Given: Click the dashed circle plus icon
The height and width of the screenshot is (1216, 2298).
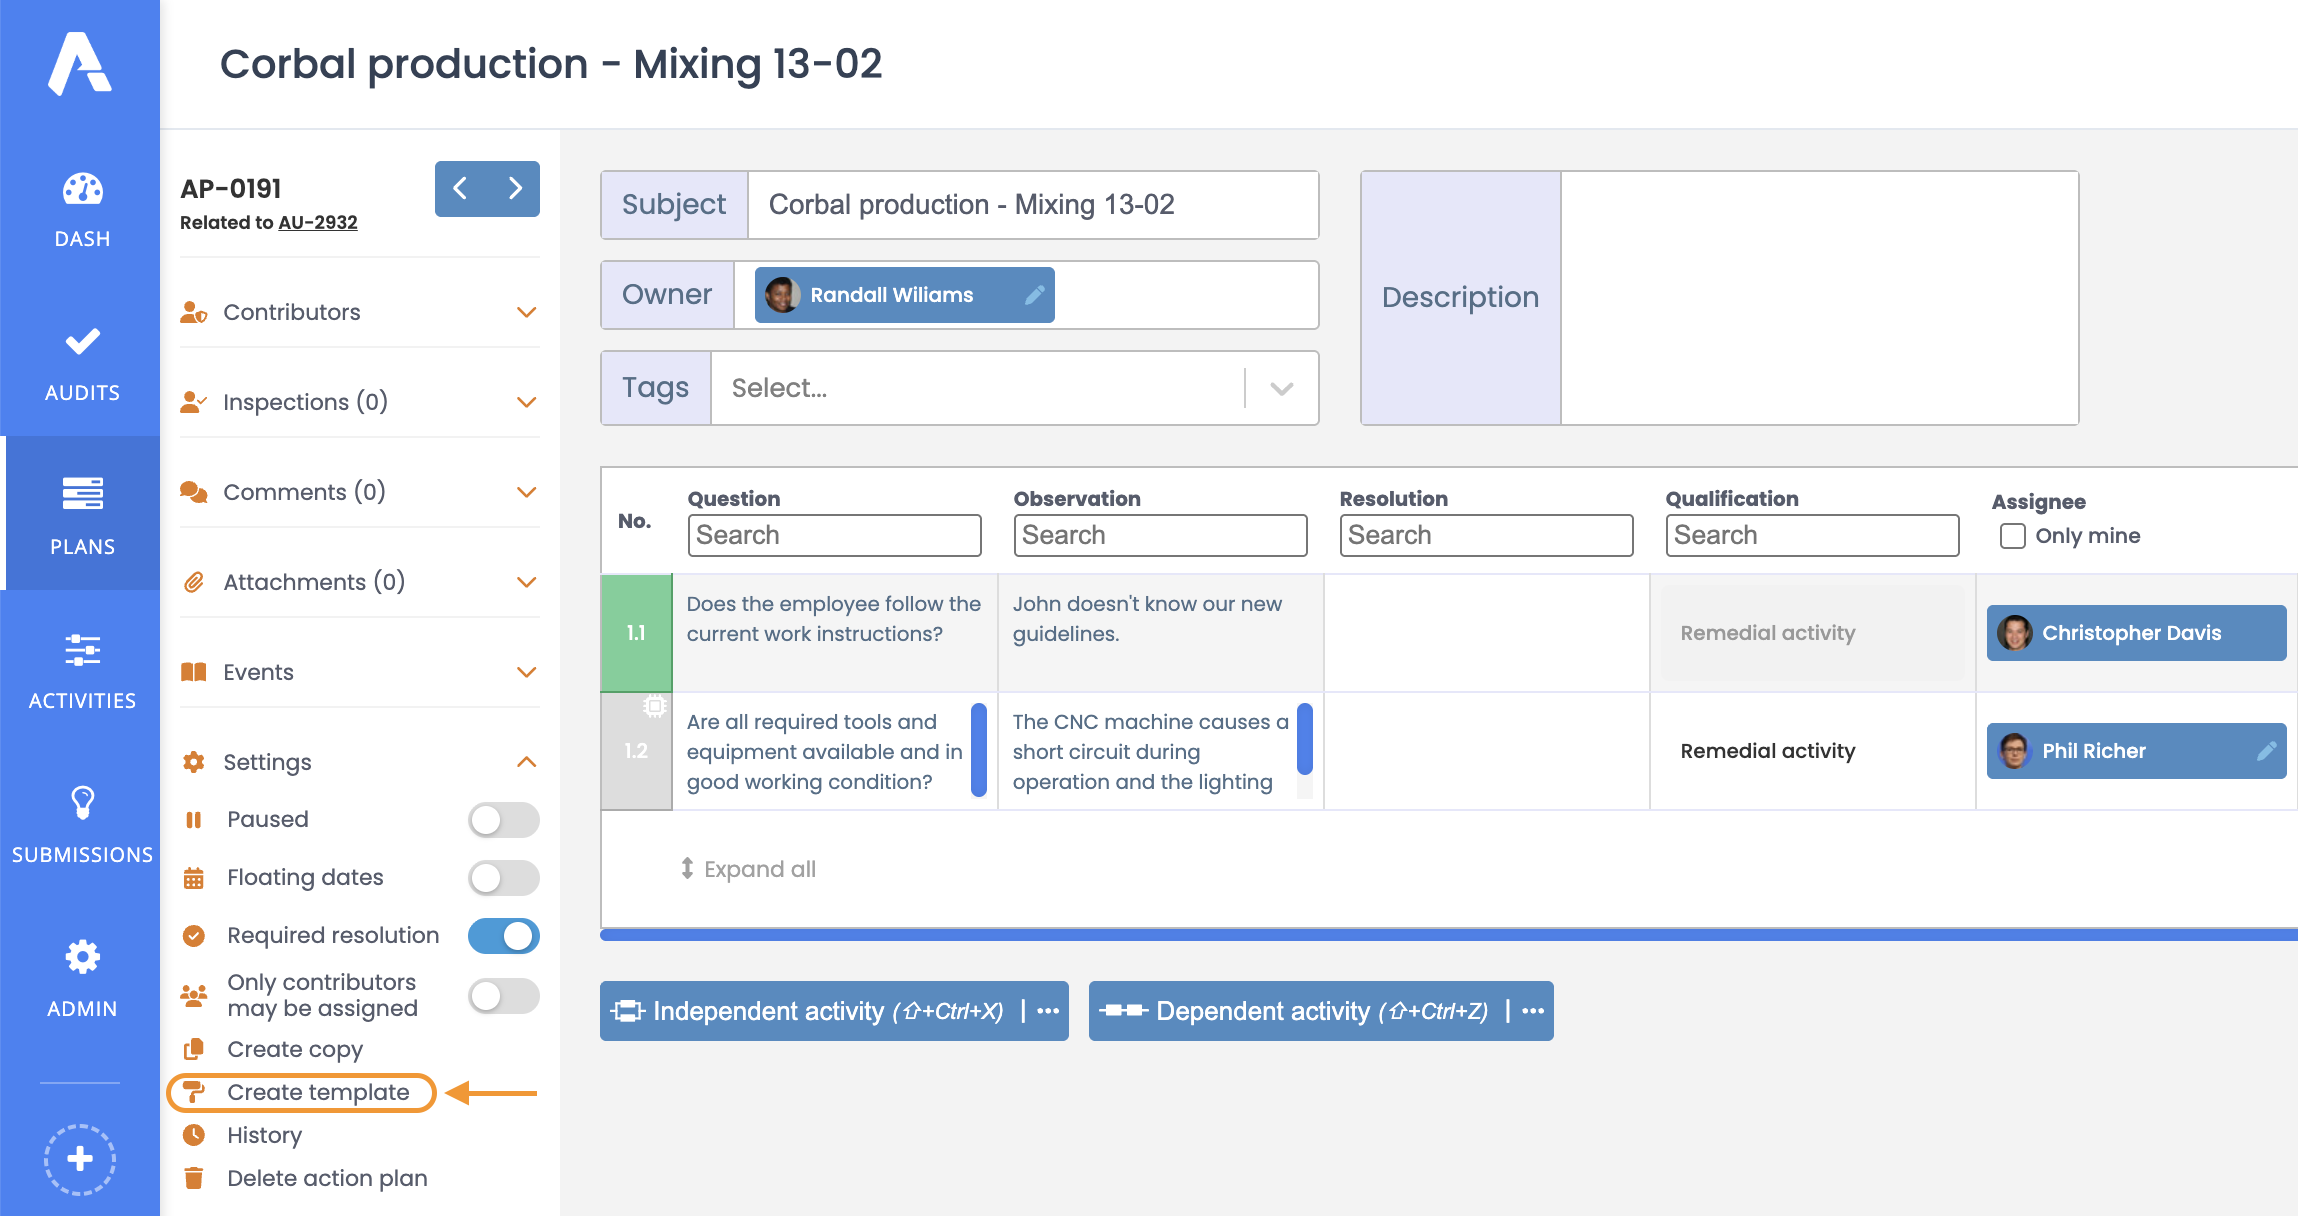Looking at the screenshot, I should tap(80, 1159).
